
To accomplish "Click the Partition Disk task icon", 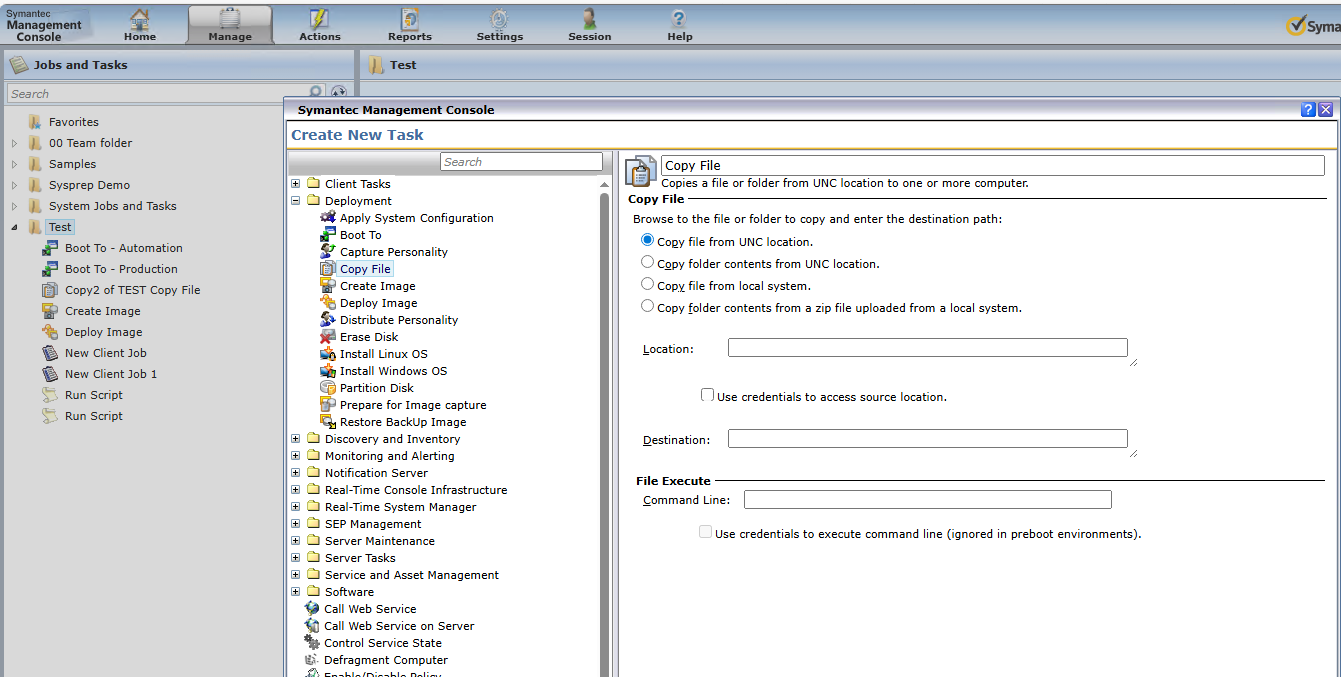I will 327,388.
